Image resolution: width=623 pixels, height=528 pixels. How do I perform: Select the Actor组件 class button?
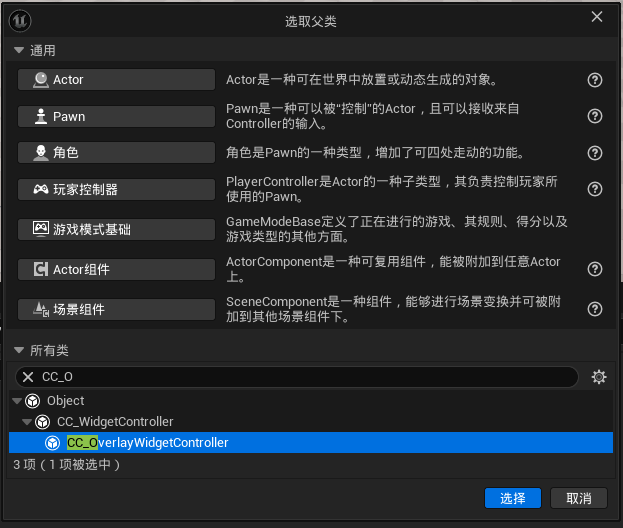point(116,269)
